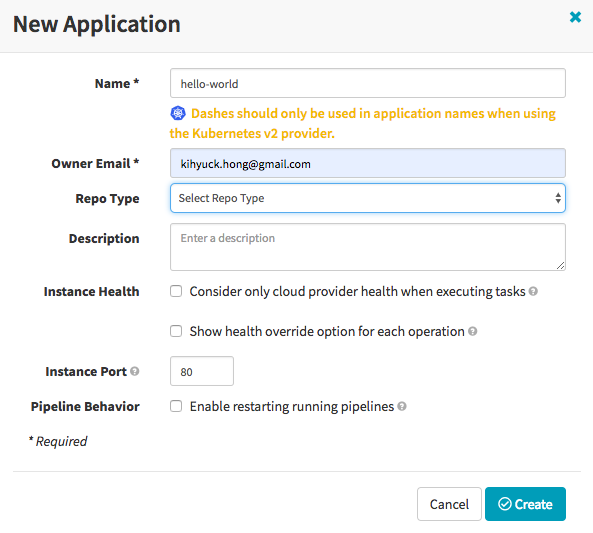Click the Kubernetes v2 dashes warning text
Screen dimensions: 593x533
[x=363, y=123]
